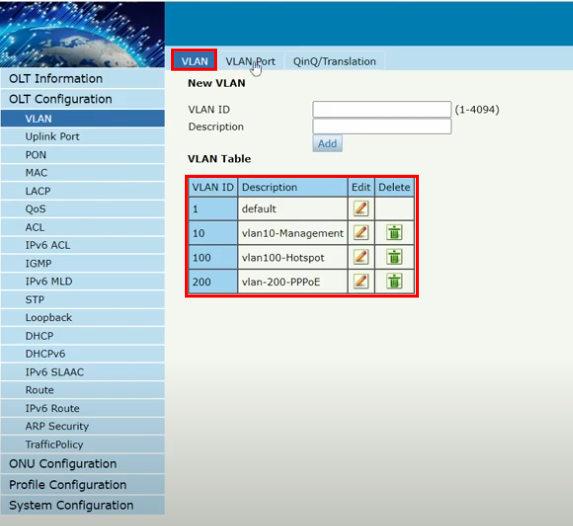The width and height of the screenshot is (573, 526).
Task: Edit the vlan10-Management entry
Action: click(x=361, y=232)
